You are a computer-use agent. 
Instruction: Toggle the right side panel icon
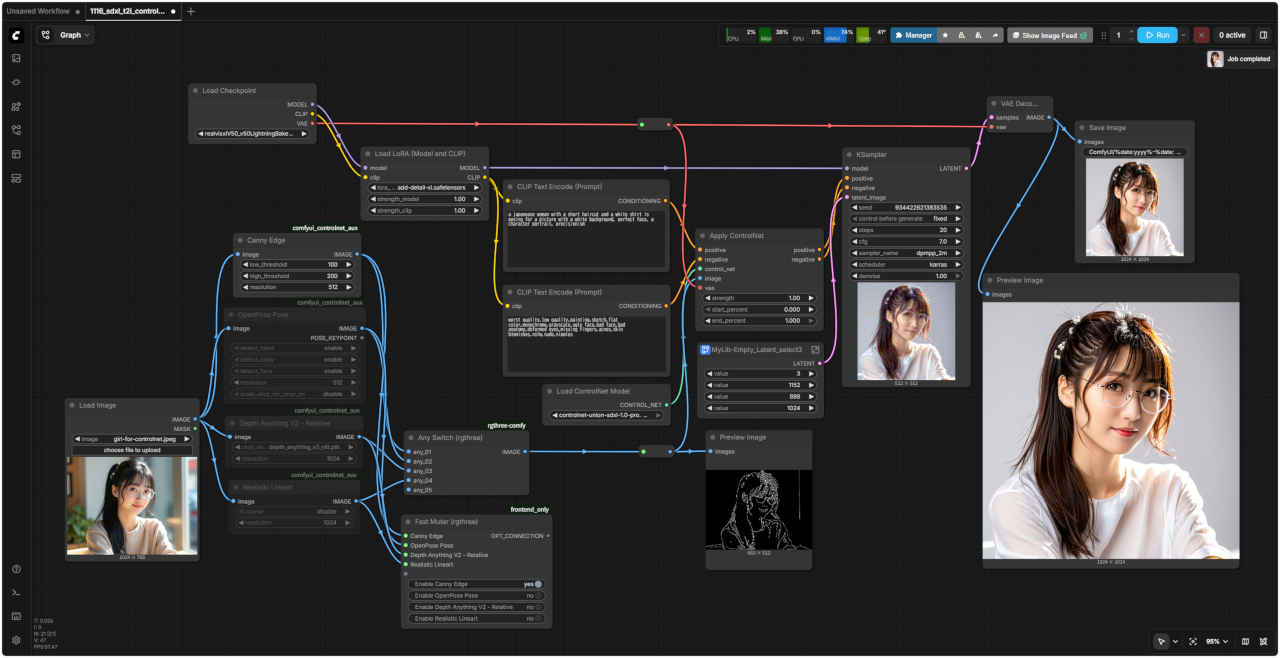pos(1263,35)
